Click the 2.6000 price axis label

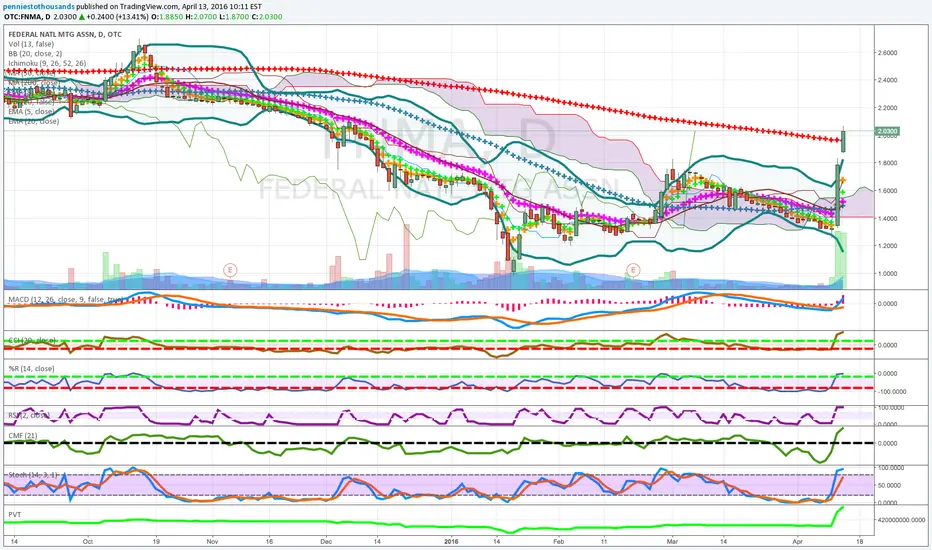point(887,53)
